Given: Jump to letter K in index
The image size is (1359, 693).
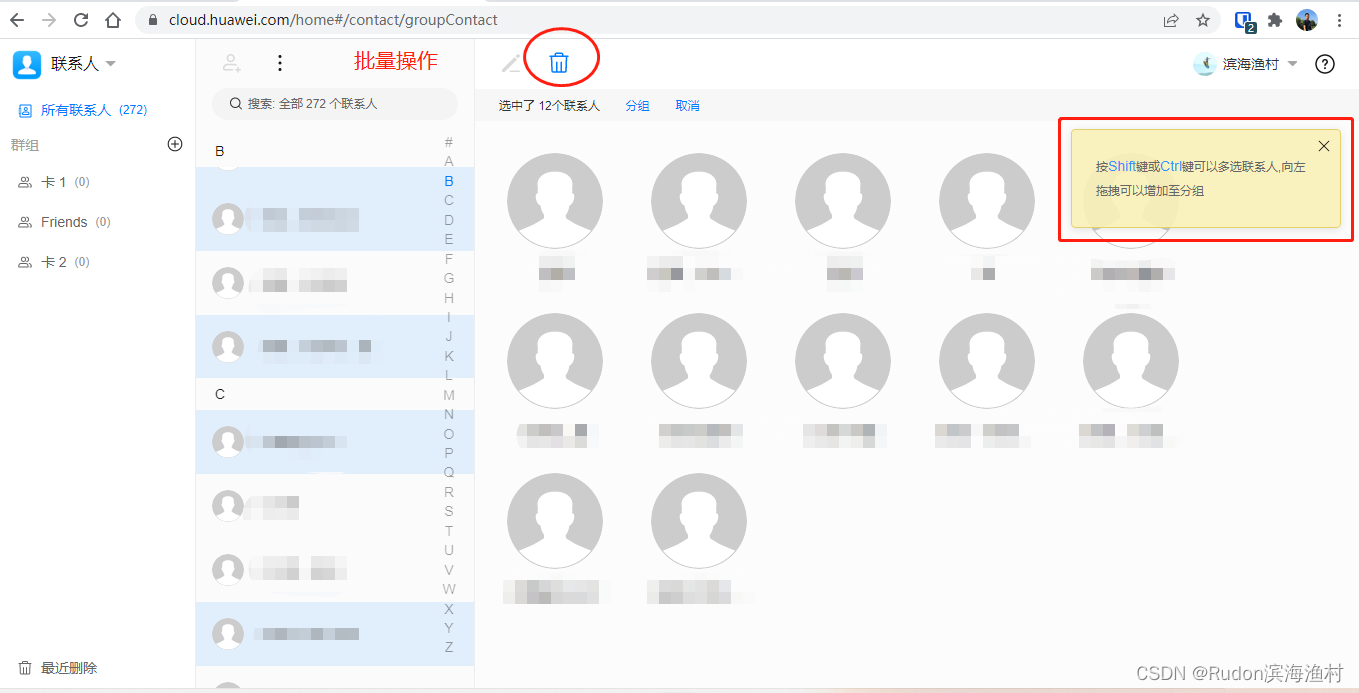Looking at the screenshot, I should coord(449,356).
